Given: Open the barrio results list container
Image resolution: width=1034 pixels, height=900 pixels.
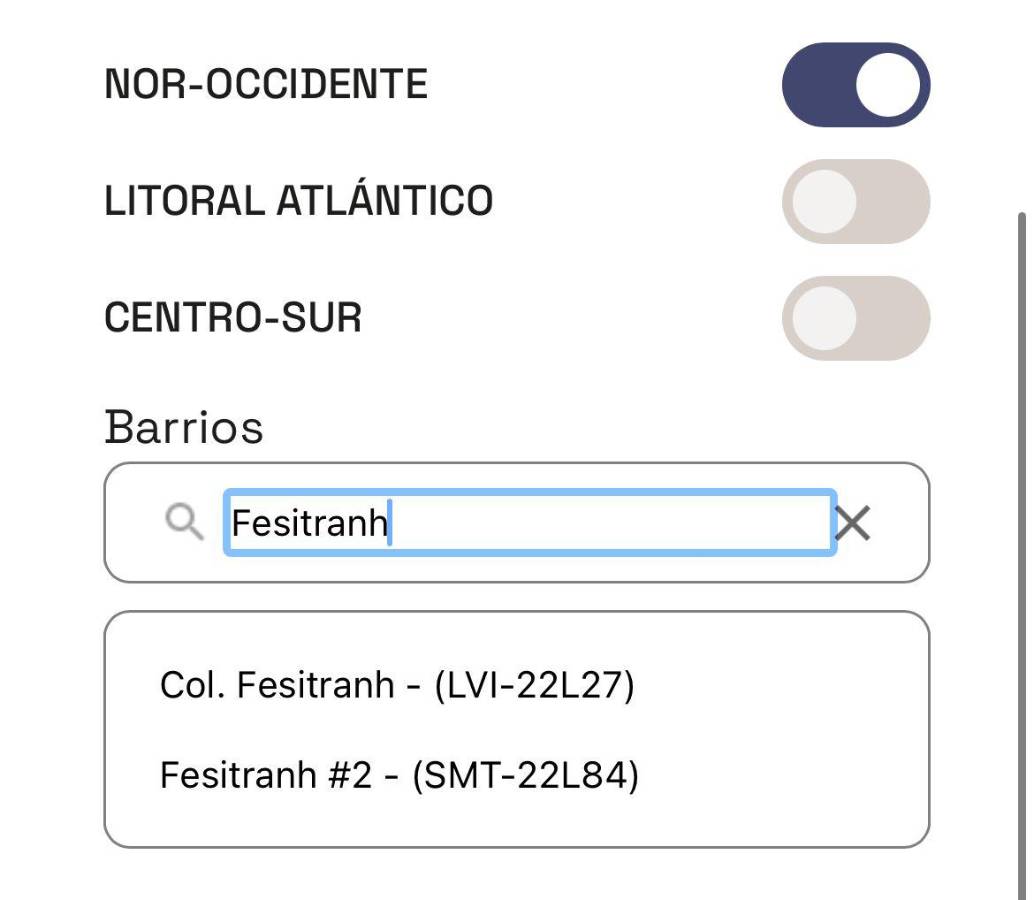Looking at the screenshot, I should click(517, 727).
